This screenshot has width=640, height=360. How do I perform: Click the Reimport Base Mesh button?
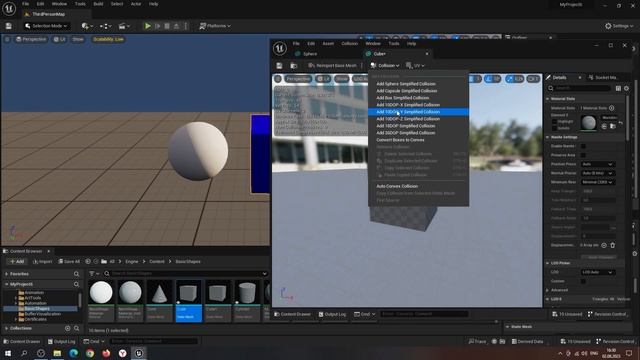[332, 65]
